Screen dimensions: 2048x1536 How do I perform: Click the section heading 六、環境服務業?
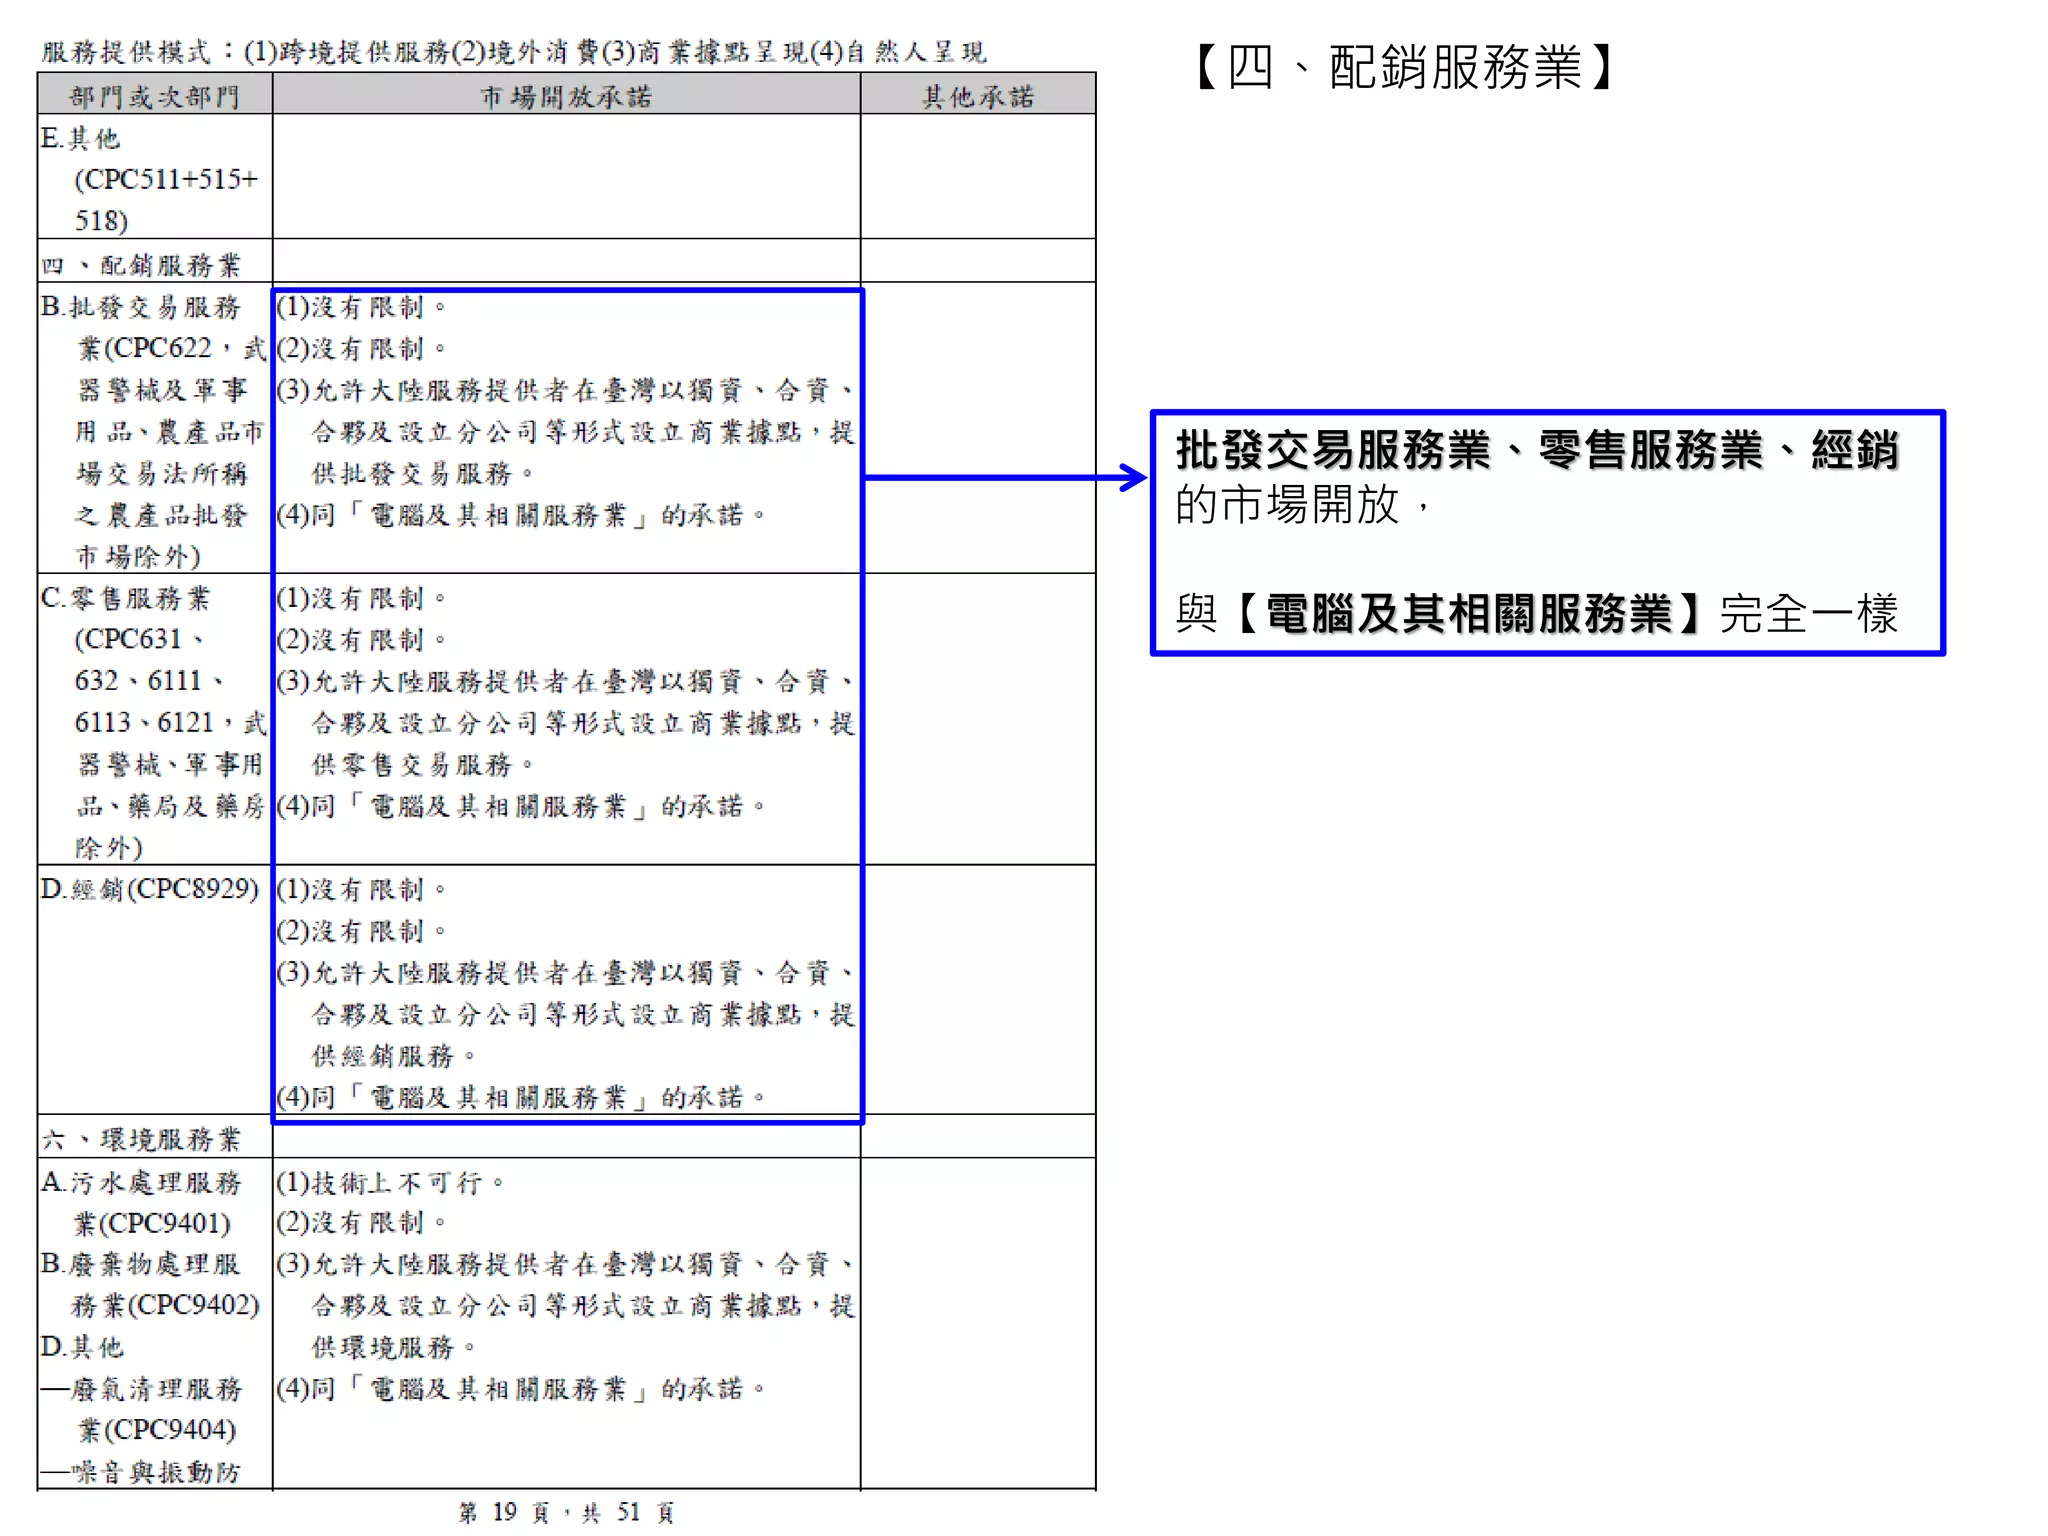[x=141, y=1138]
